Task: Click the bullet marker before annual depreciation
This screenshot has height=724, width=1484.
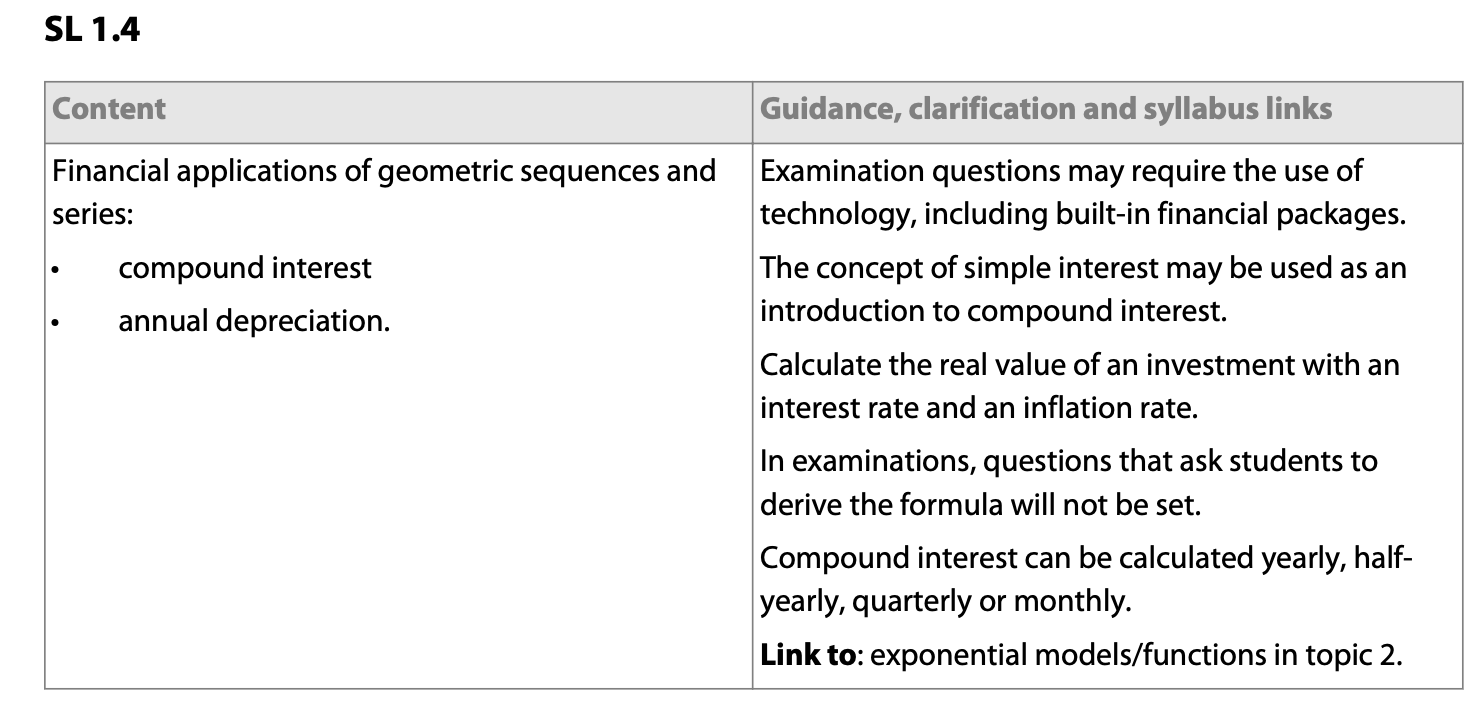Action: [x=58, y=323]
